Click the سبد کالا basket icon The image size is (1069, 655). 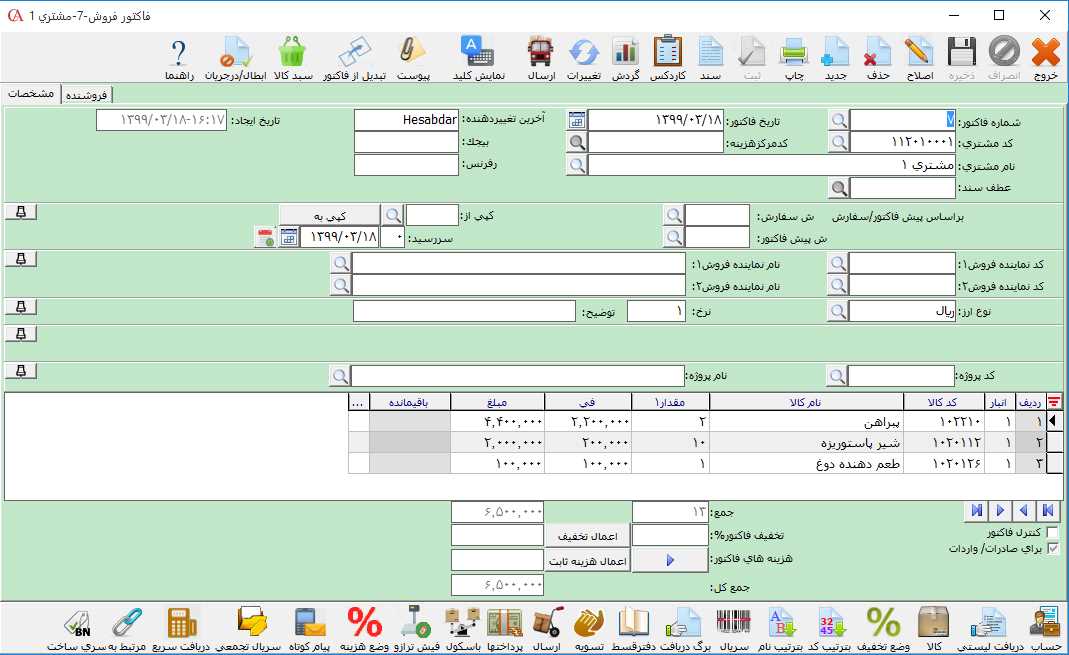293,57
